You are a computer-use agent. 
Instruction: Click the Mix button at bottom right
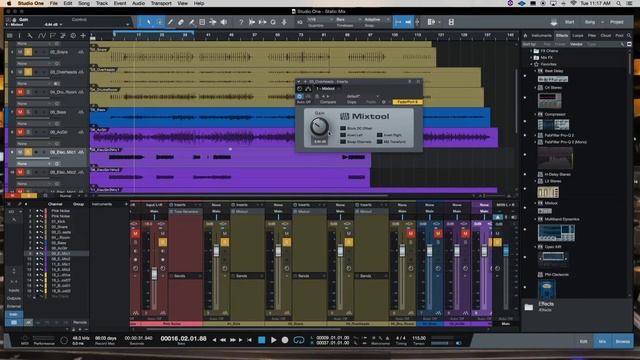(x=602, y=341)
